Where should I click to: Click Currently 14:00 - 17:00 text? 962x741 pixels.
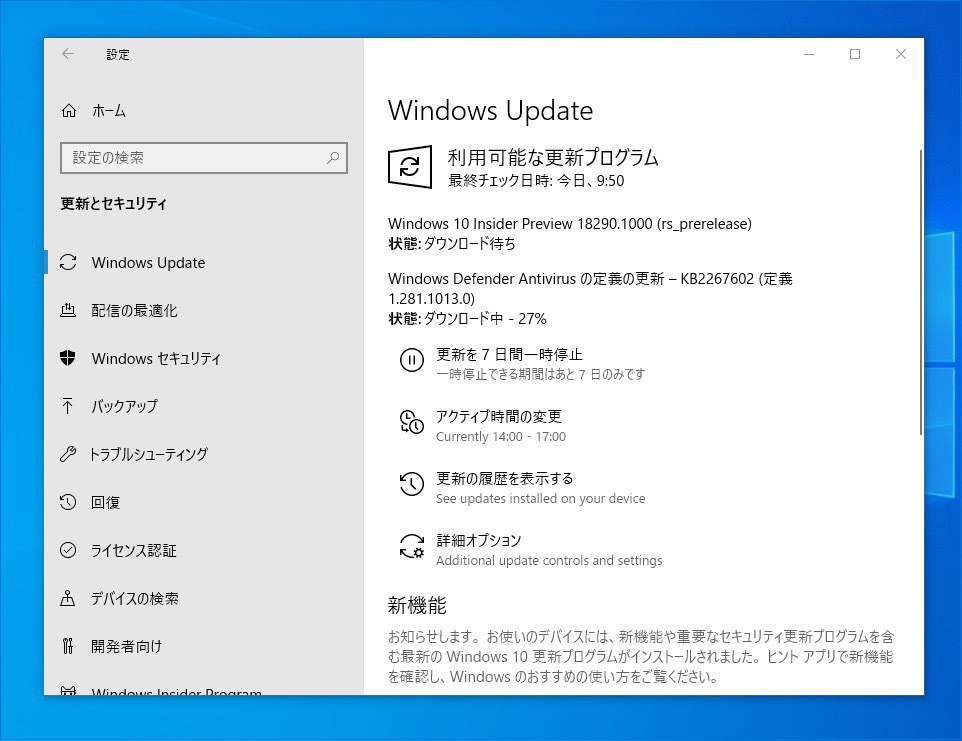(x=501, y=437)
